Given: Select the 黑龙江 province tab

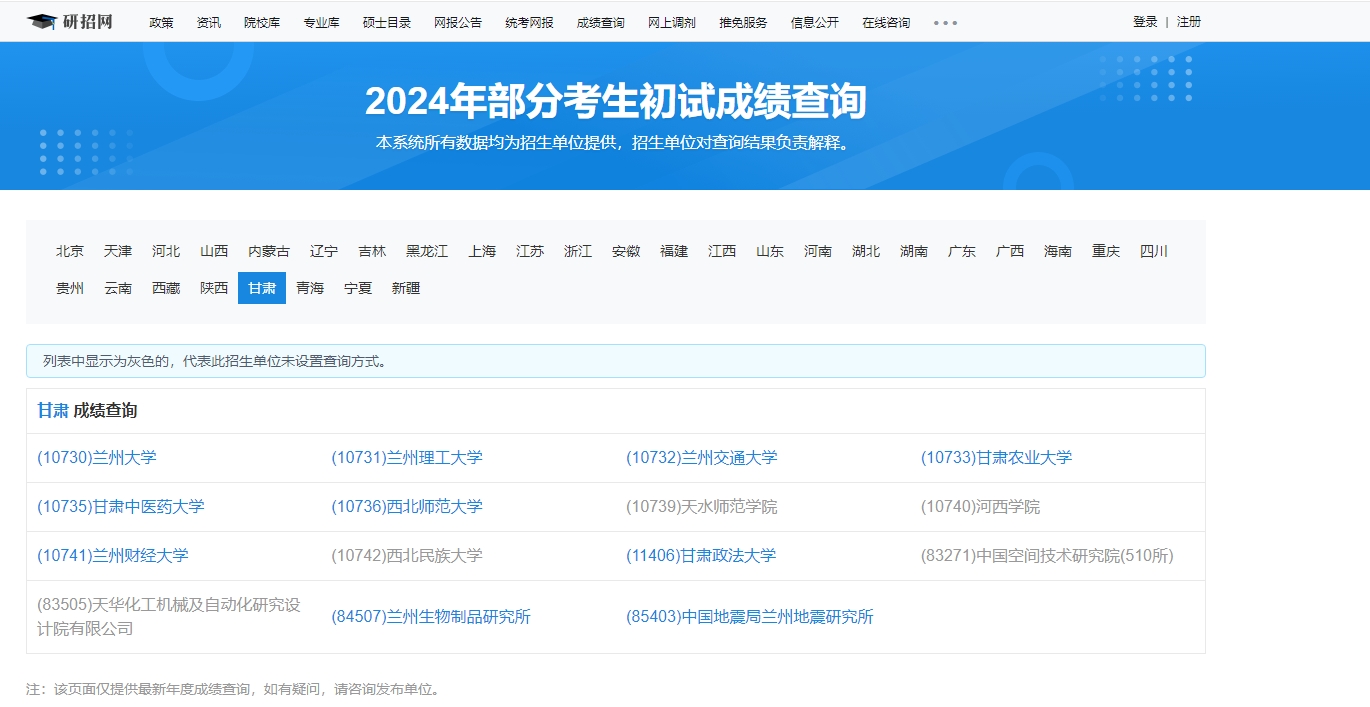Looking at the screenshot, I should pyautogui.click(x=427, y=251).
